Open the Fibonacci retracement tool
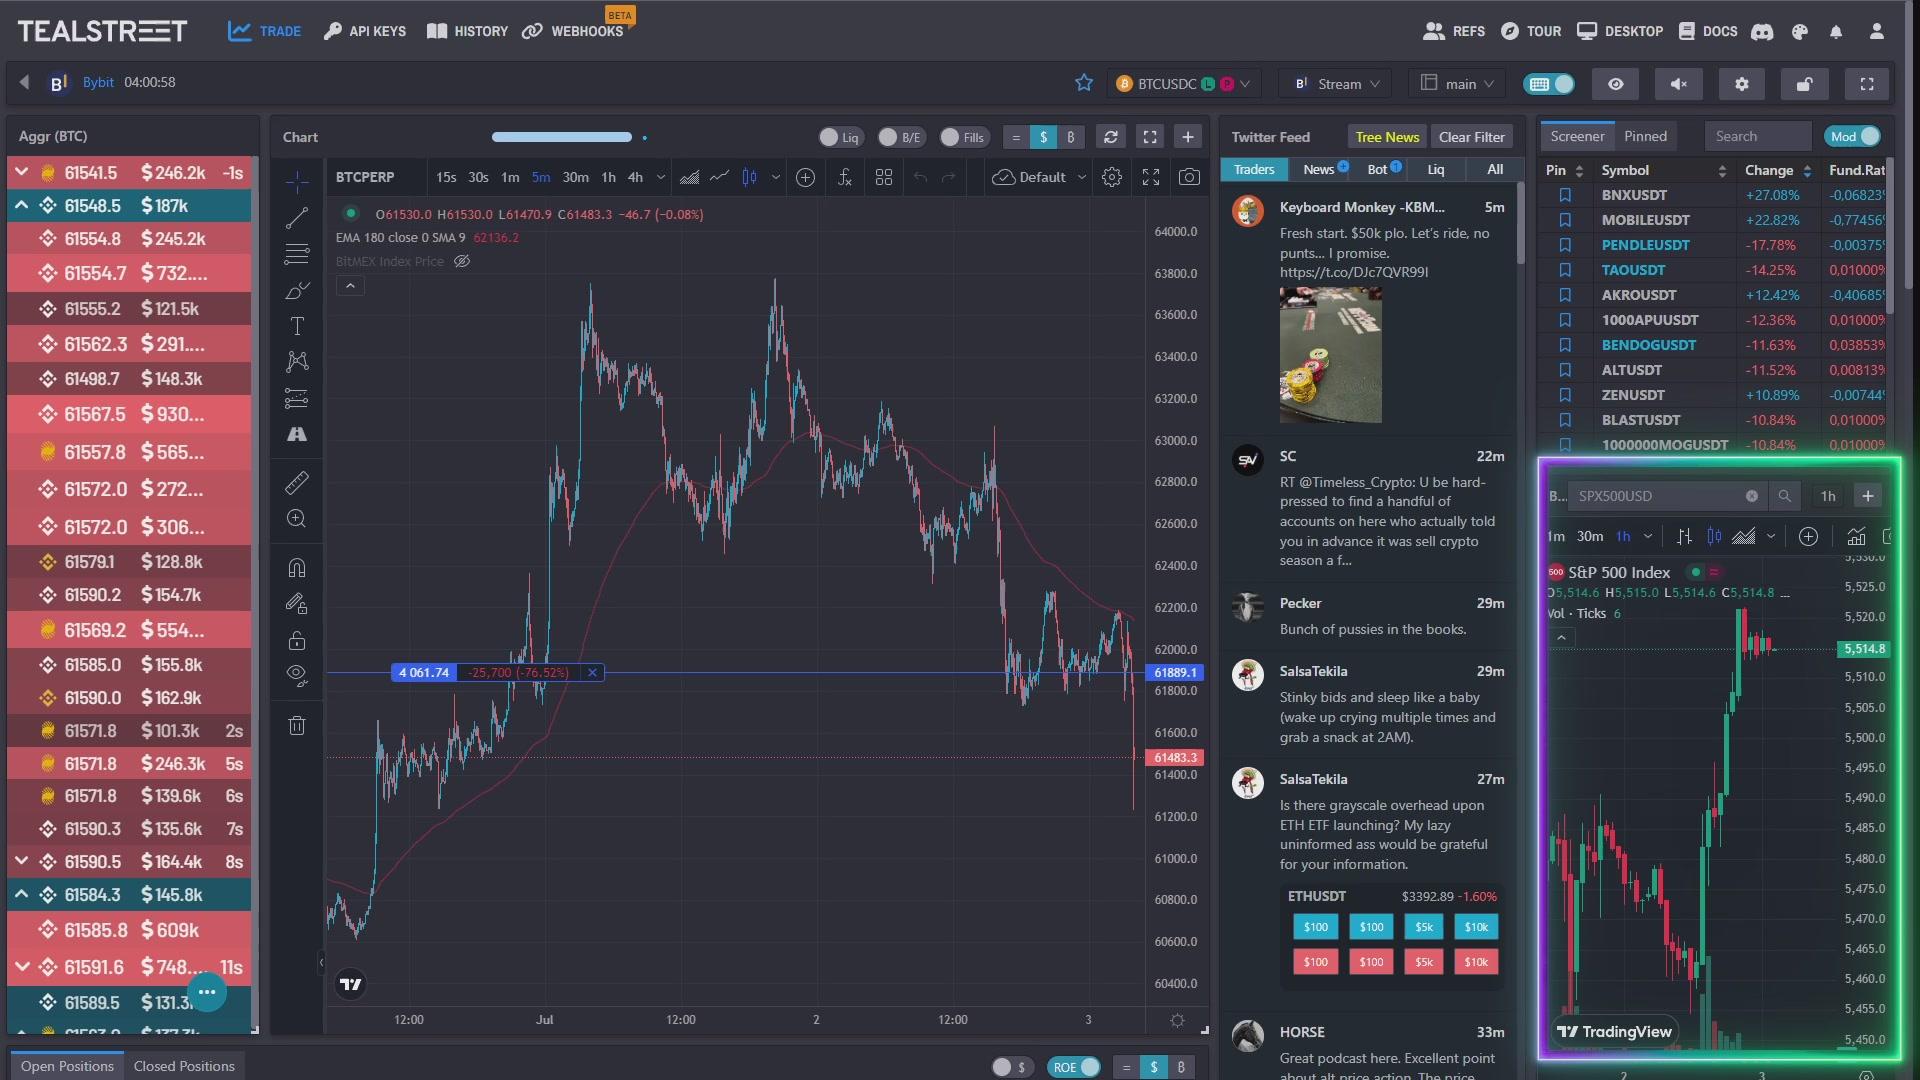Viewport: 1920px width, 1080px height. click(297, 254)
